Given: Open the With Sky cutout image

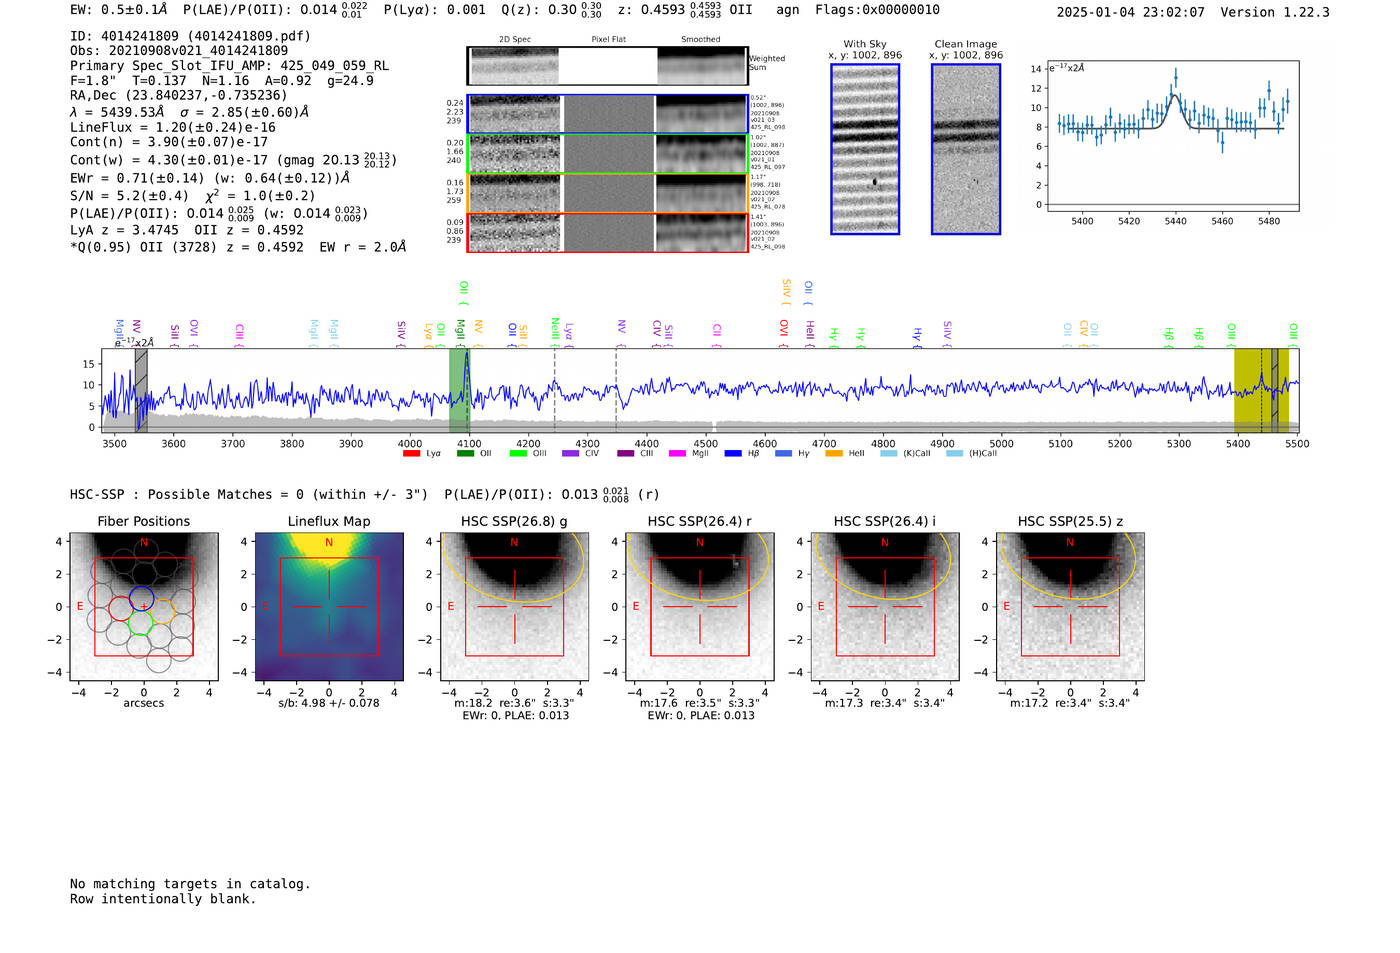Looking at the screenshot, I should pos(865,149).
